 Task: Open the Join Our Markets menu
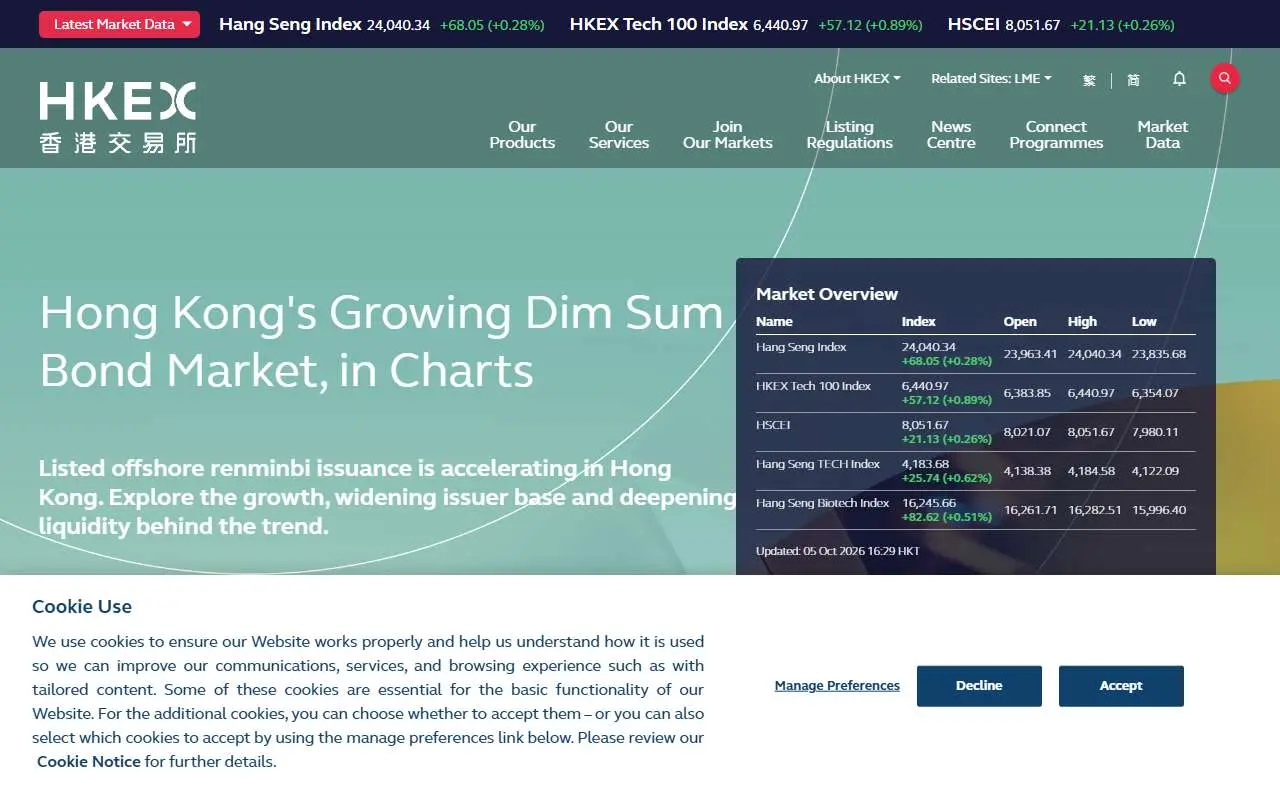coord(727,135)
